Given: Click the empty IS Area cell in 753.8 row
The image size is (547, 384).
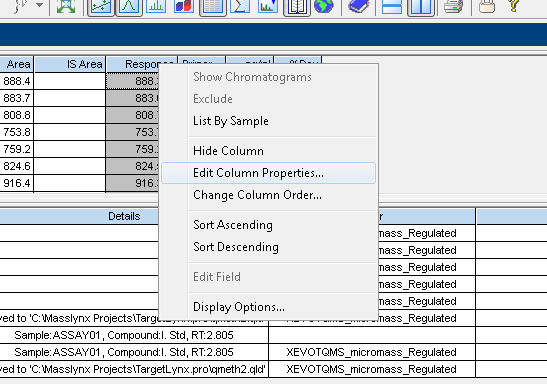Looking at the screenshot, I should (70, 132).
